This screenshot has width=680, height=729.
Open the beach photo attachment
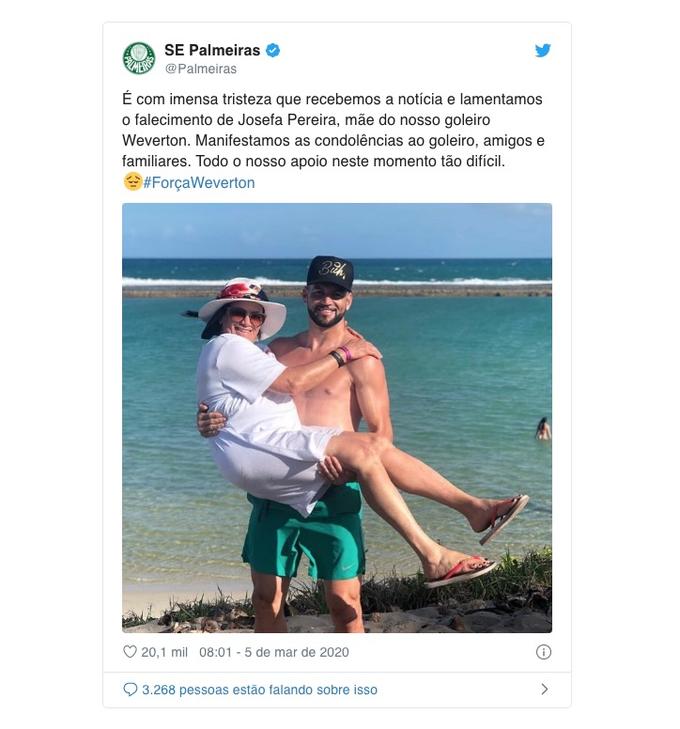pyautogui.click(x=337, y=418)
